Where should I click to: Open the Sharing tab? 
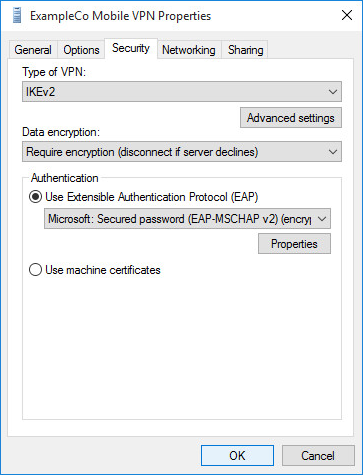point(245,50)
